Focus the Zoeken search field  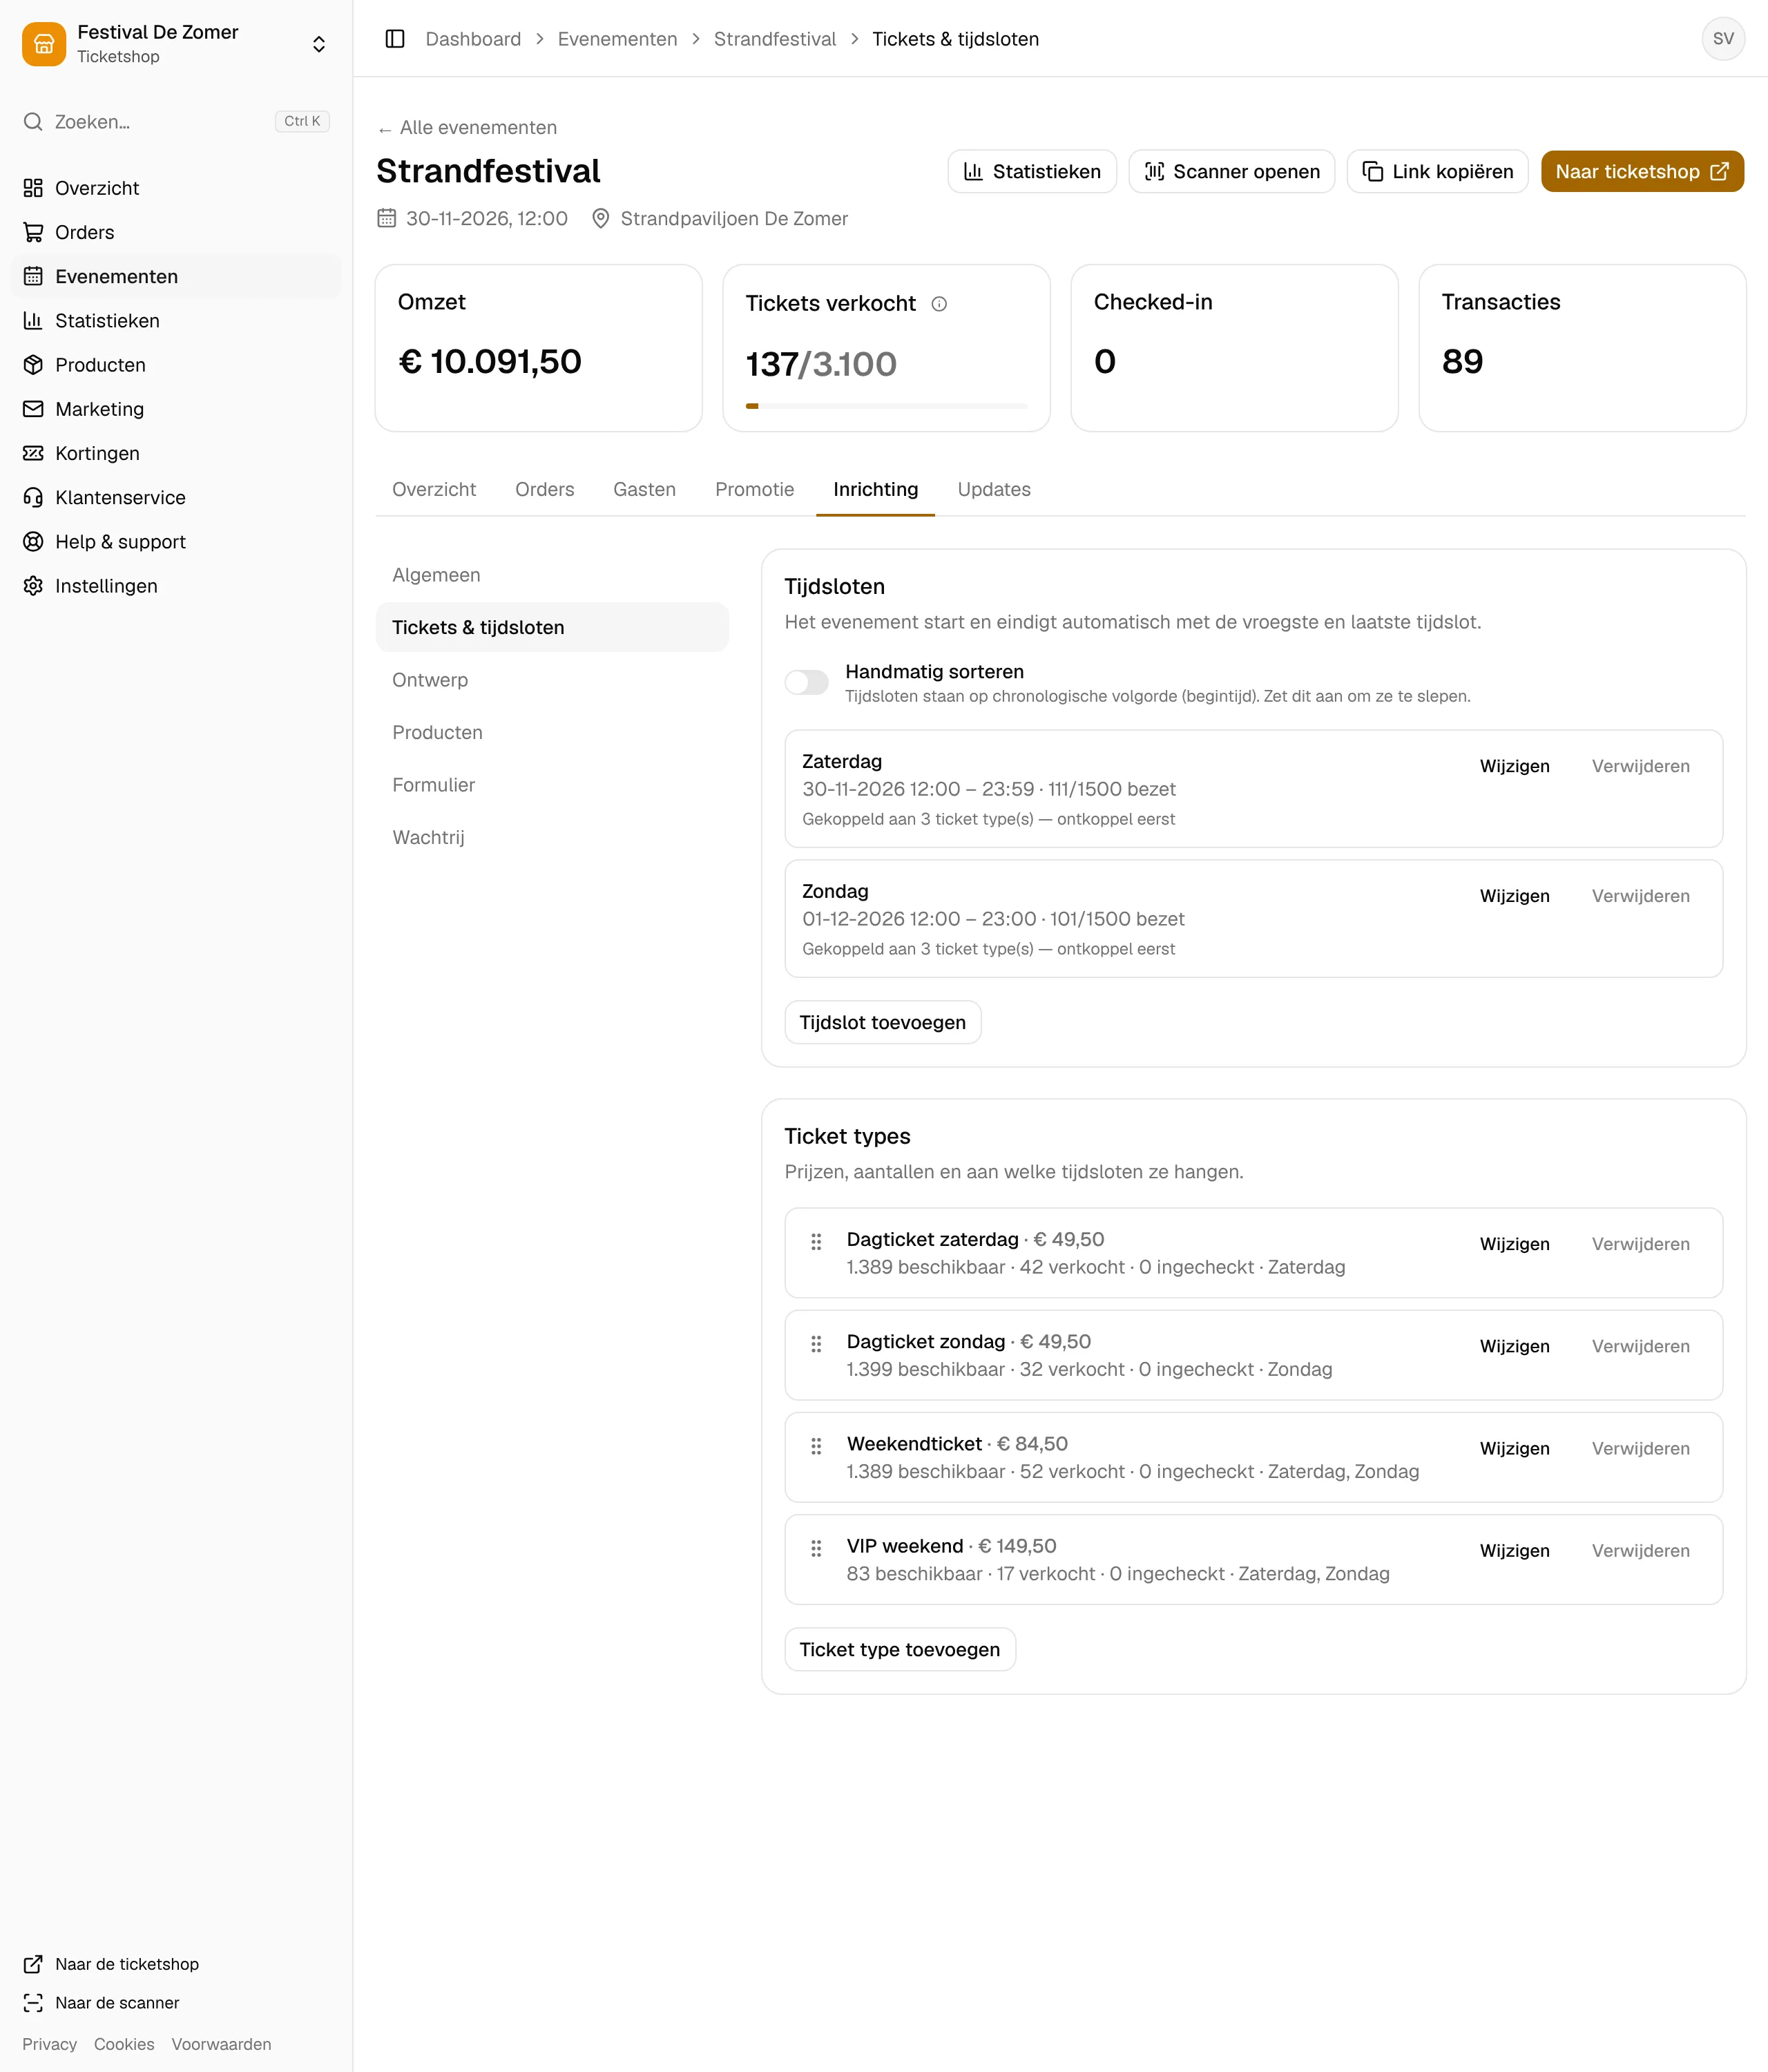pos(176,122)
